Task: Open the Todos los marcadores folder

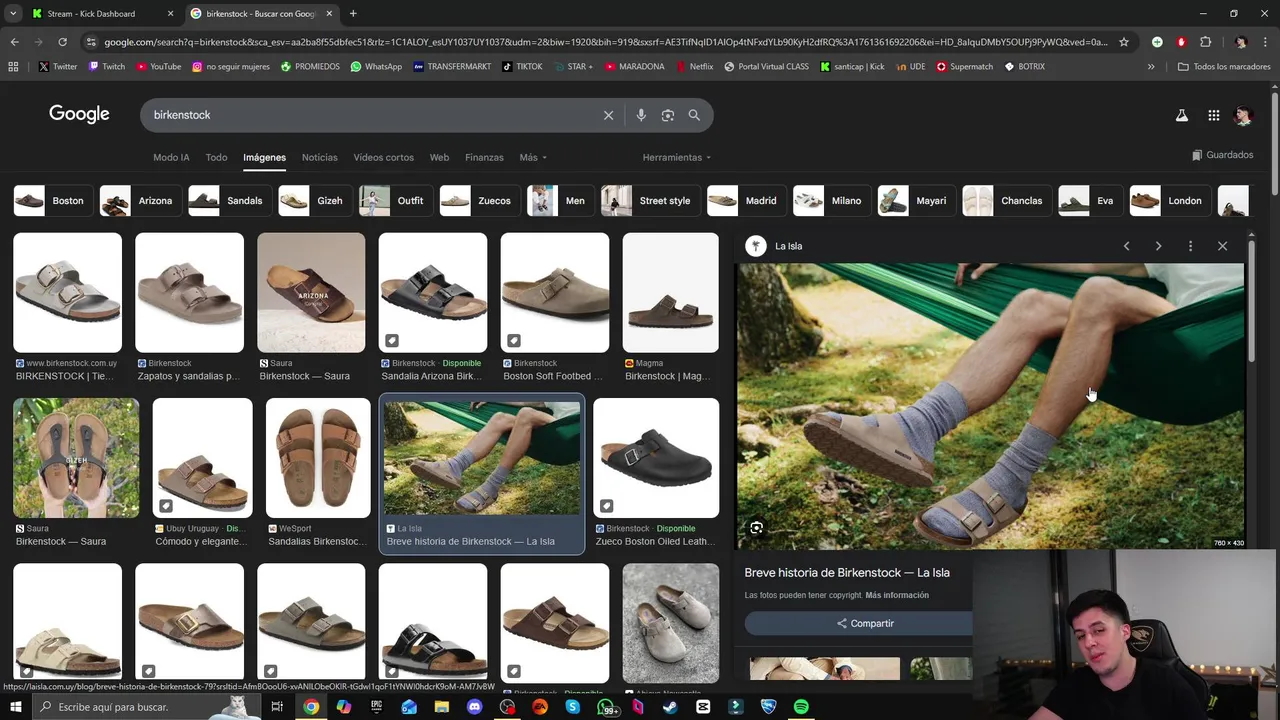Action: 1224,67
